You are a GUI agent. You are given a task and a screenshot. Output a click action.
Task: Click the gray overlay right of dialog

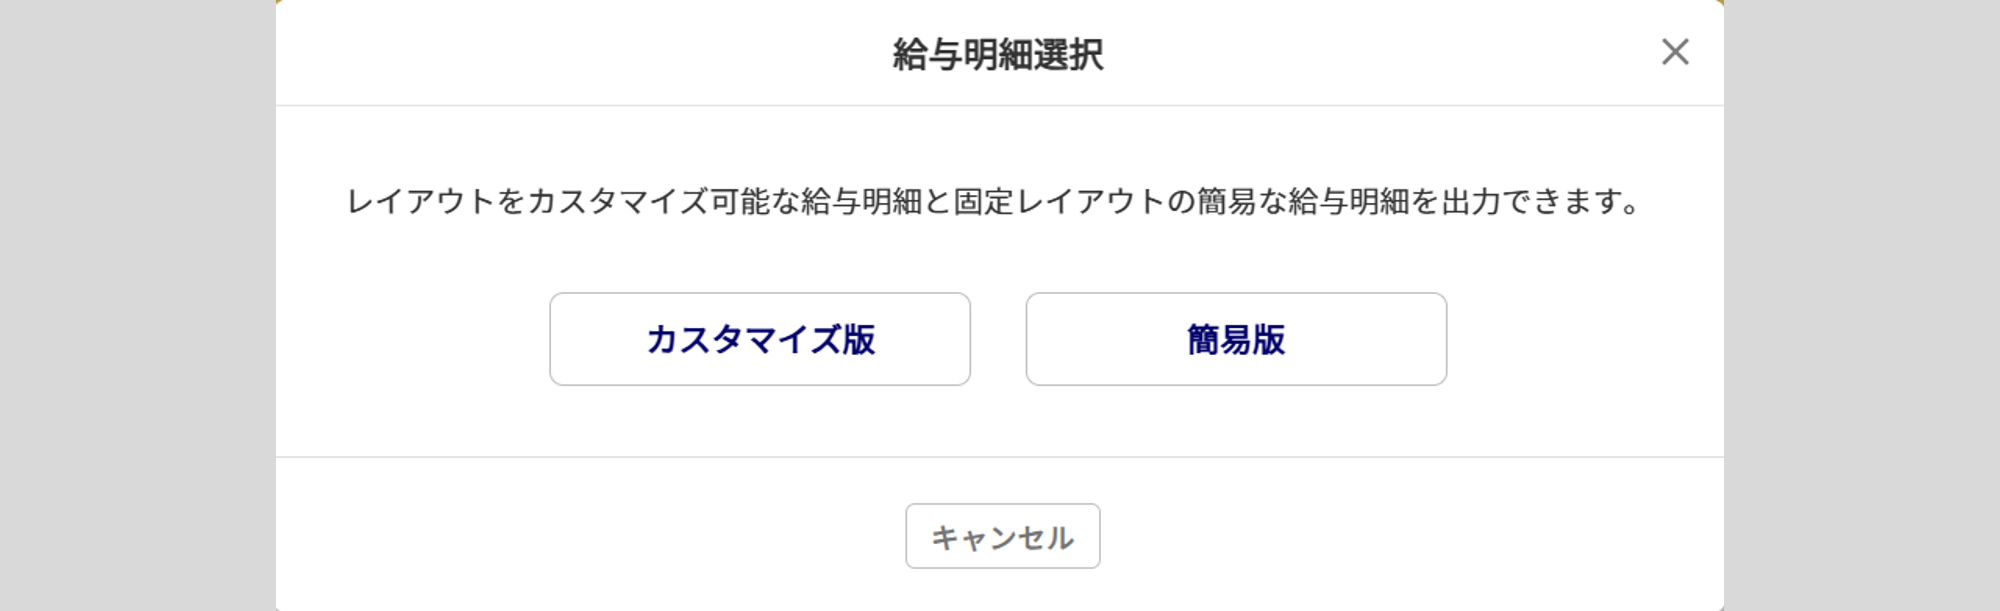(x=1861, y=305)
